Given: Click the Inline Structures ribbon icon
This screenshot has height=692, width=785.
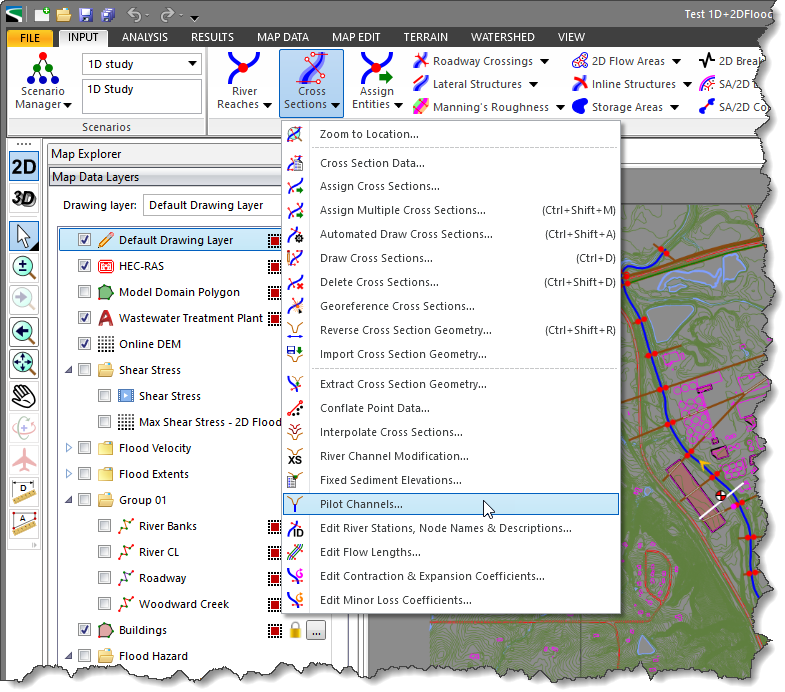Looking at the screenshot, I should [580, 84].
